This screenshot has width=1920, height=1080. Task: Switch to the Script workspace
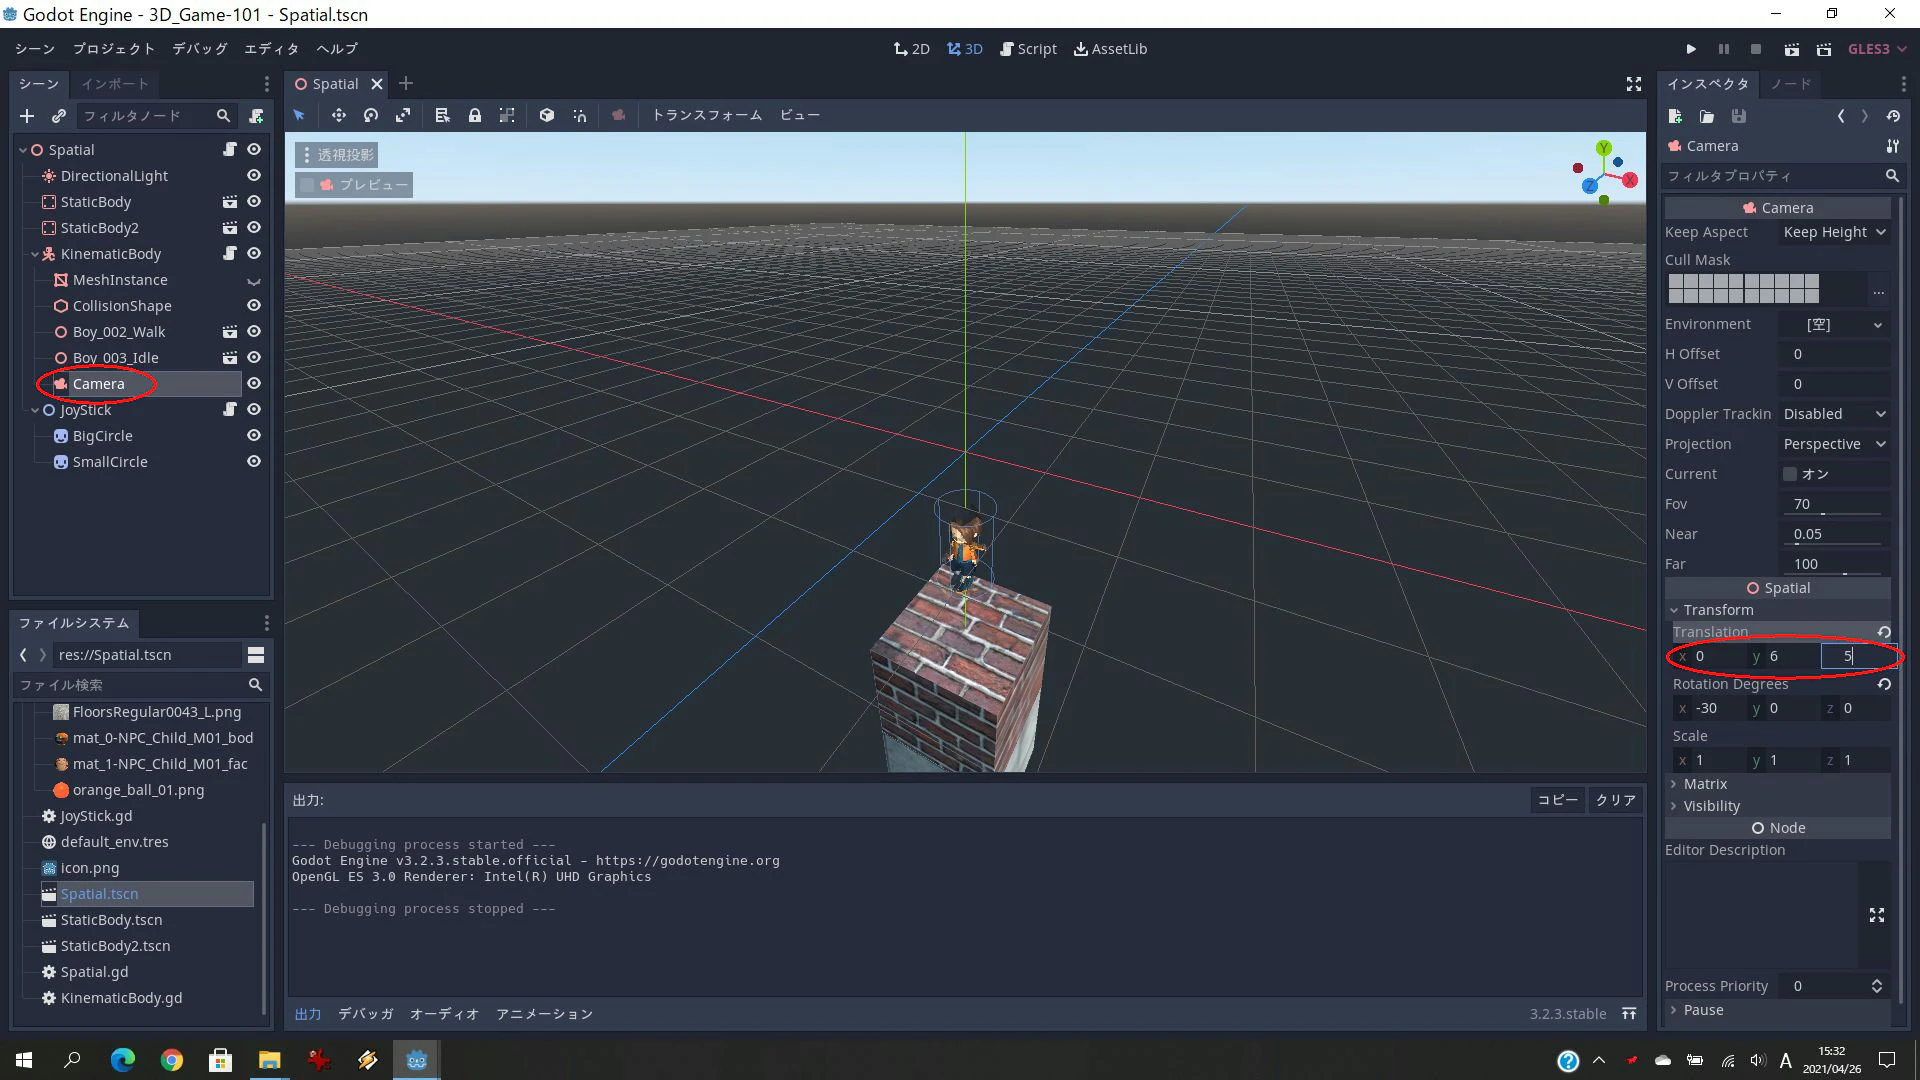point(1029,49)
